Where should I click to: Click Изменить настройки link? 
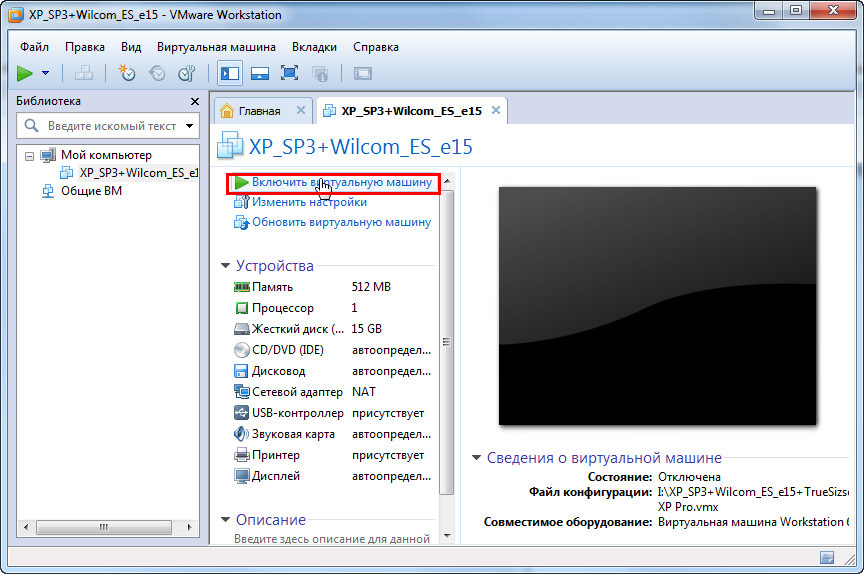[309, 202]
